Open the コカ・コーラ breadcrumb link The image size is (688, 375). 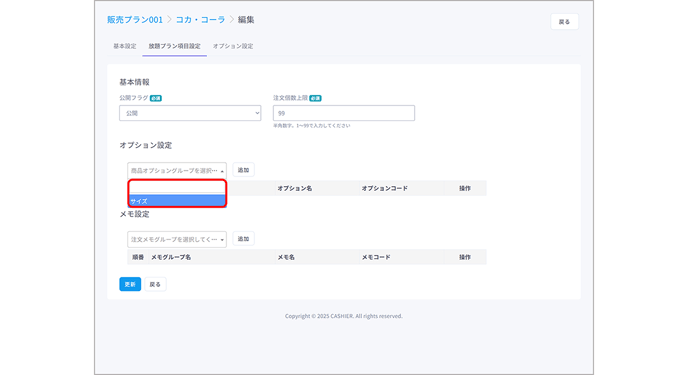tap(201, 20)
